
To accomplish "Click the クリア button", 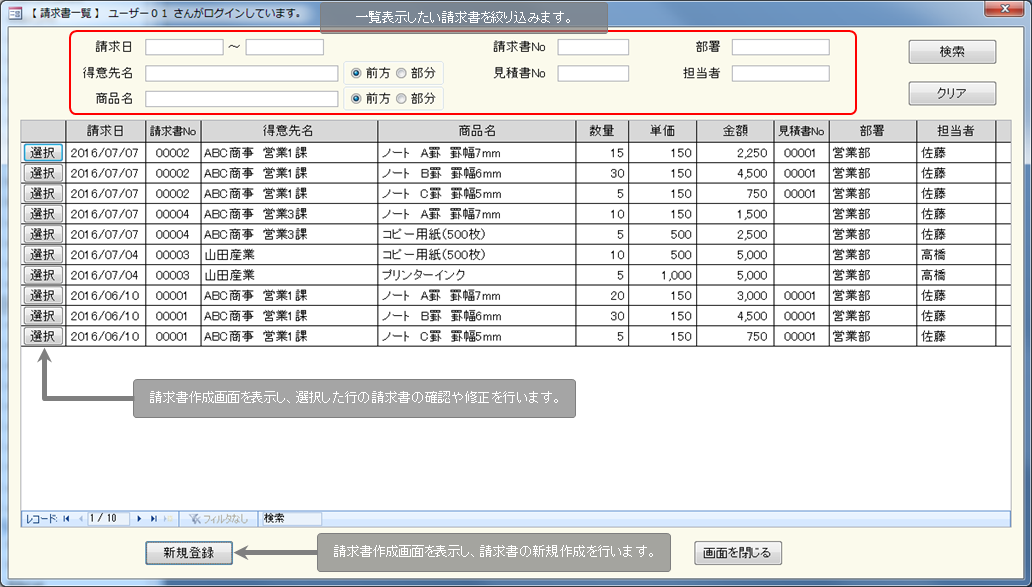I will click(x=951, y=93).
